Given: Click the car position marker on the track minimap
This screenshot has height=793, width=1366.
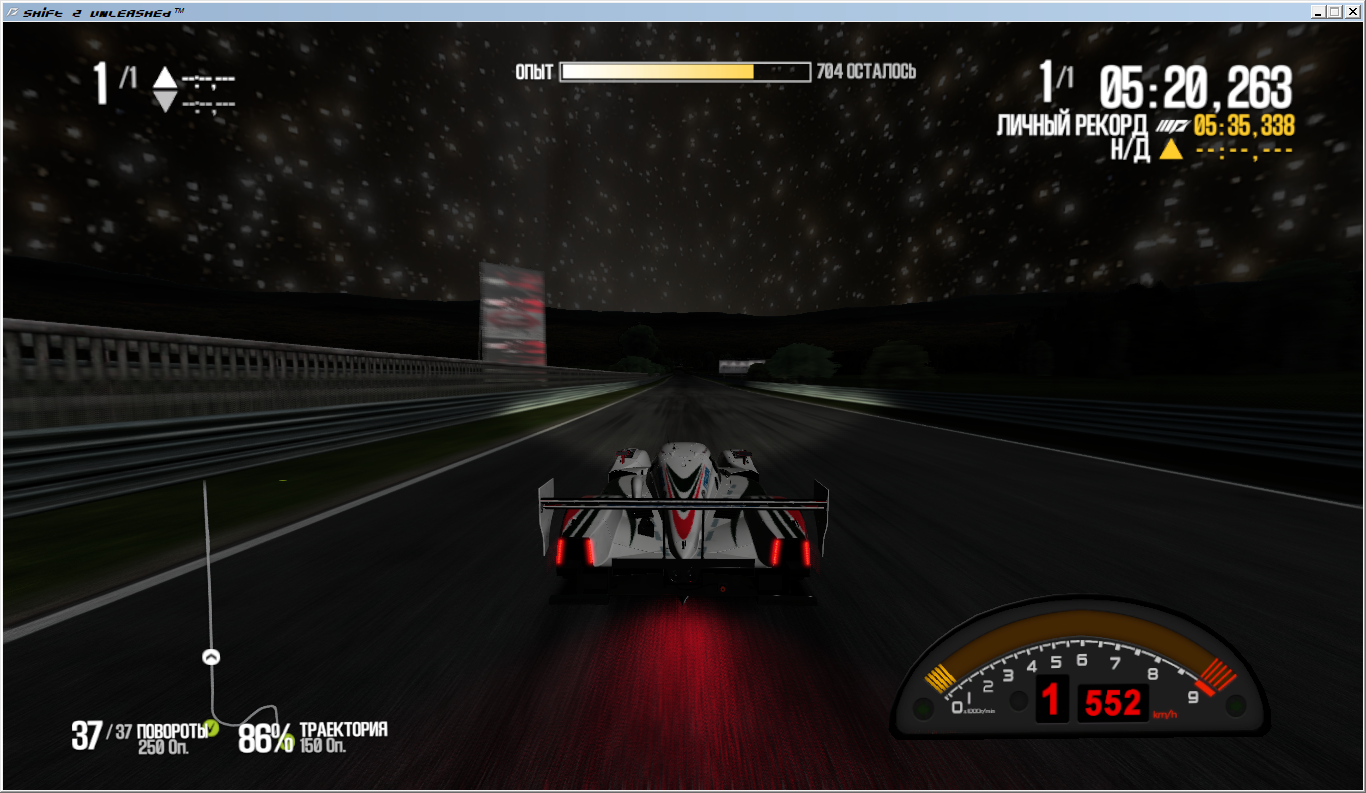Looking at the screenshot, I should point(211,657).
